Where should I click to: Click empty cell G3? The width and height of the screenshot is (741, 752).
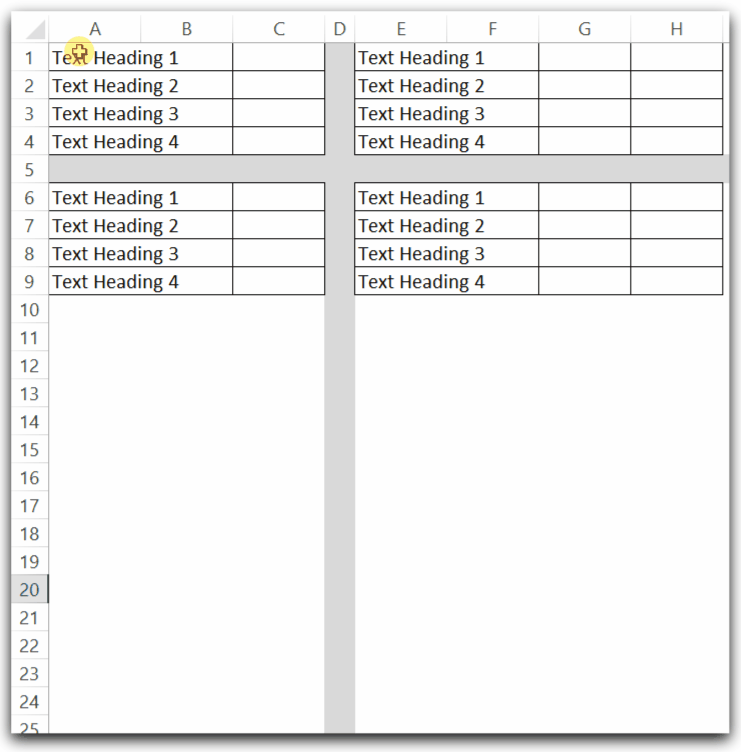[x=585, y=113]
